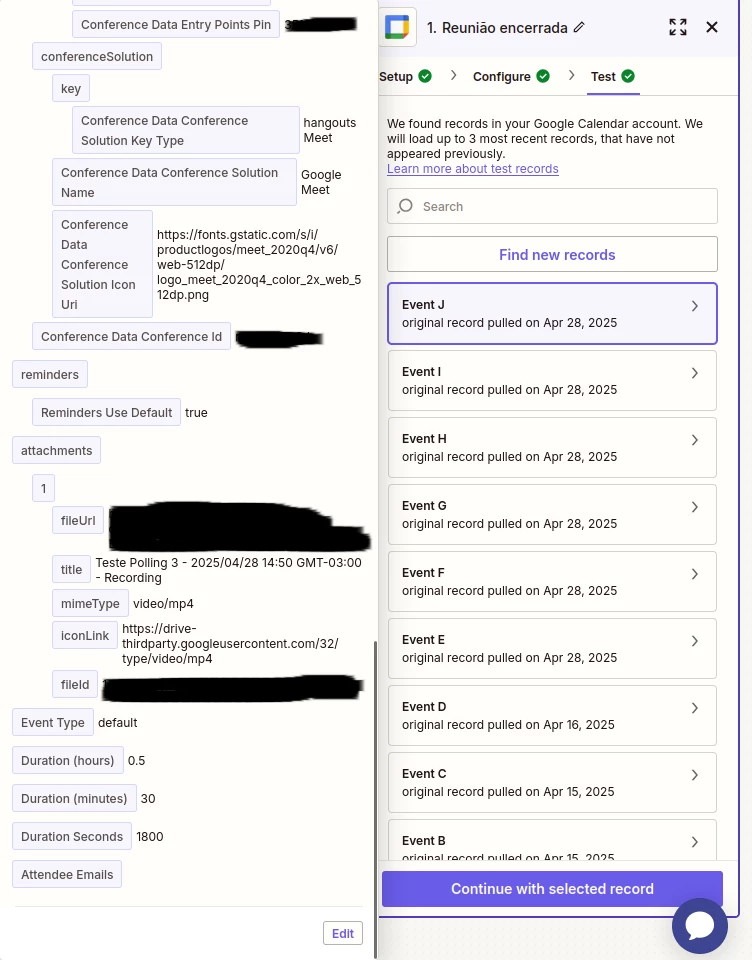Expand Event E chevron

pyautogui.click(x=694, y=641)
